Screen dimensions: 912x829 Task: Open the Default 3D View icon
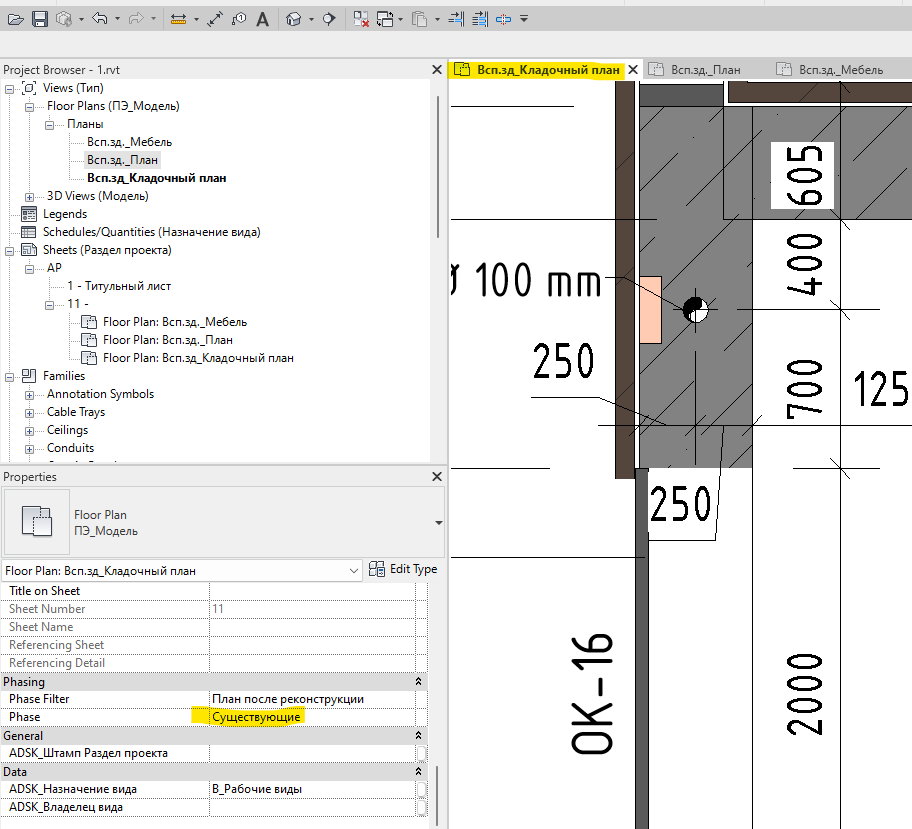tap(293, 19)
